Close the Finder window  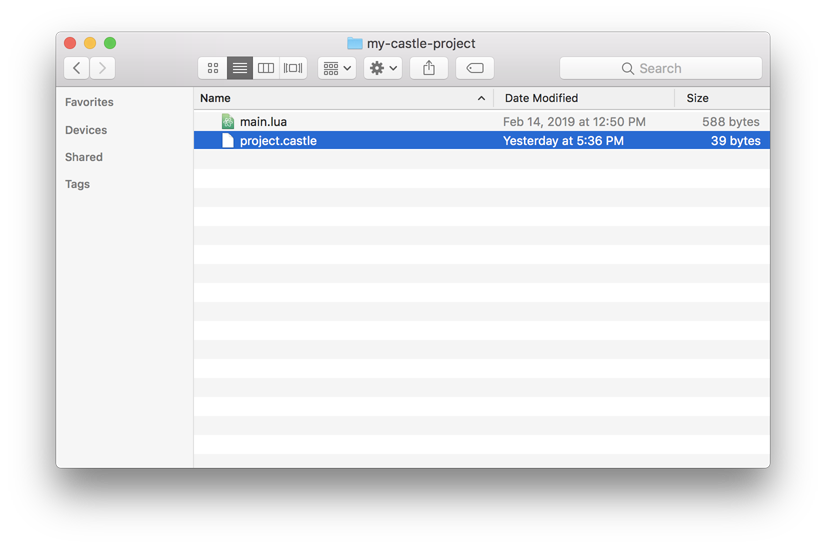click(70, 43)
